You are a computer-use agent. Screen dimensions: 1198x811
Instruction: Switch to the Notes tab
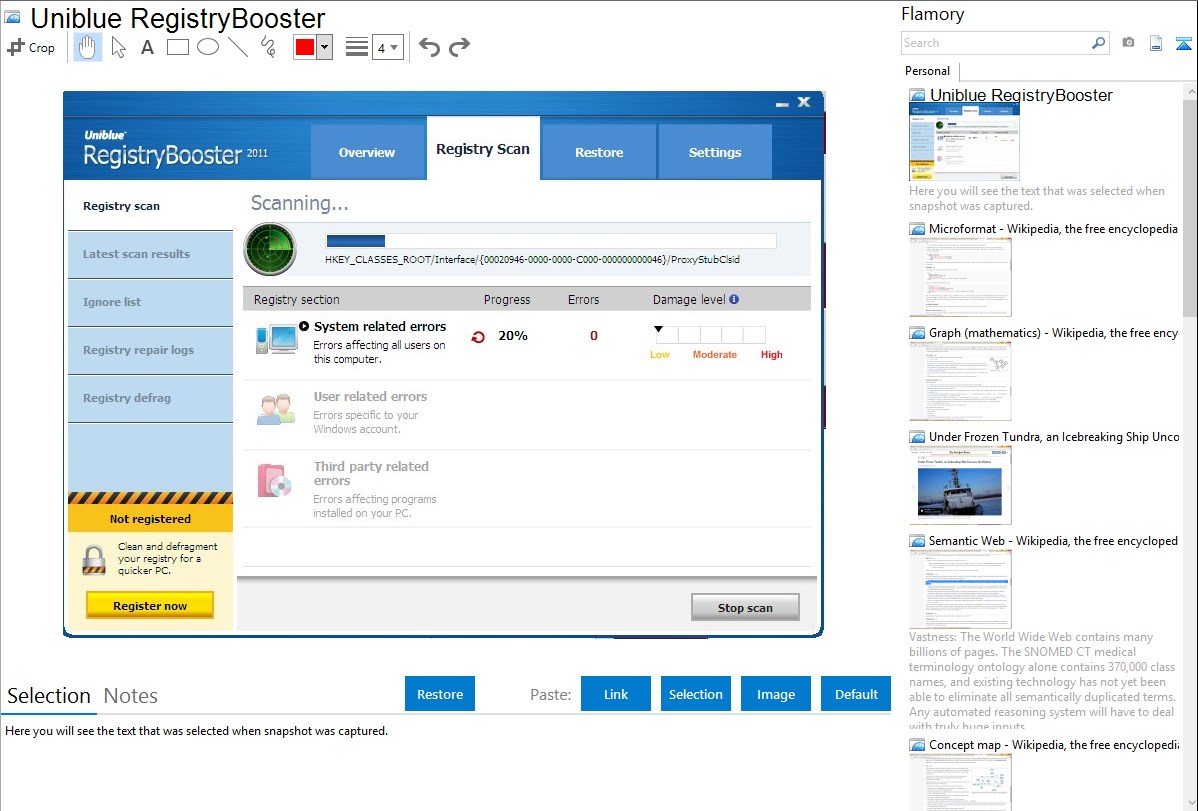click(x=131, y=696)
